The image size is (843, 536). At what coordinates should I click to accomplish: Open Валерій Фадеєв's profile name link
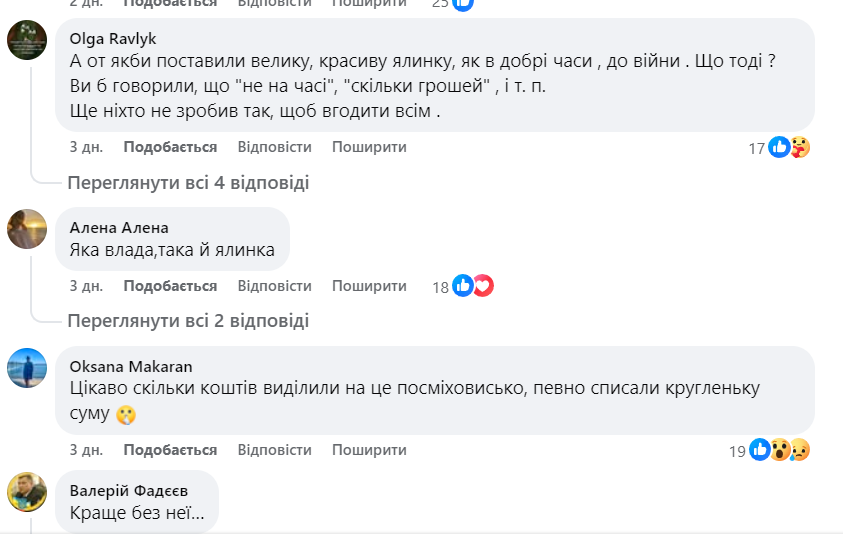(x=129, y=490)
